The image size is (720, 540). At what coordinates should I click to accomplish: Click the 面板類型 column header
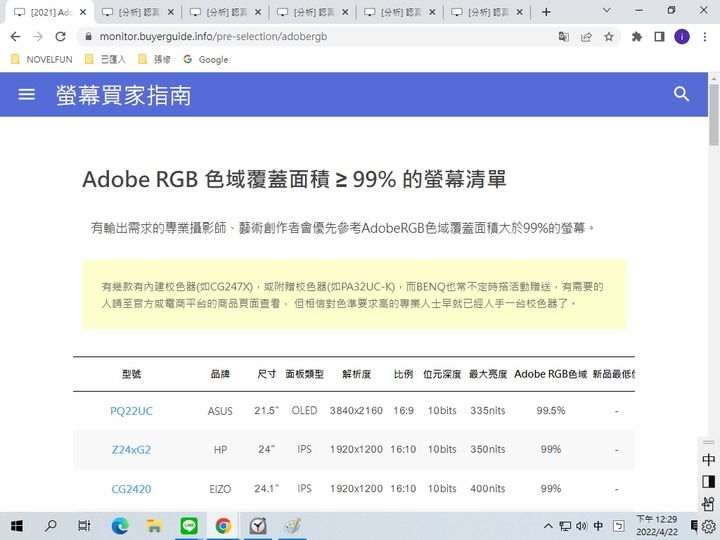304,374
